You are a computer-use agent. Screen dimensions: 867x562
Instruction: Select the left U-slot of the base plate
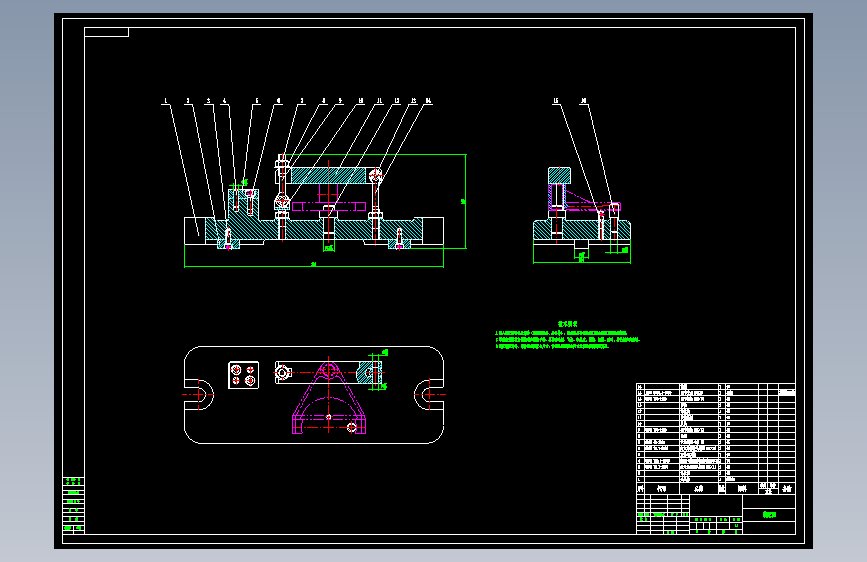(199, 394)
